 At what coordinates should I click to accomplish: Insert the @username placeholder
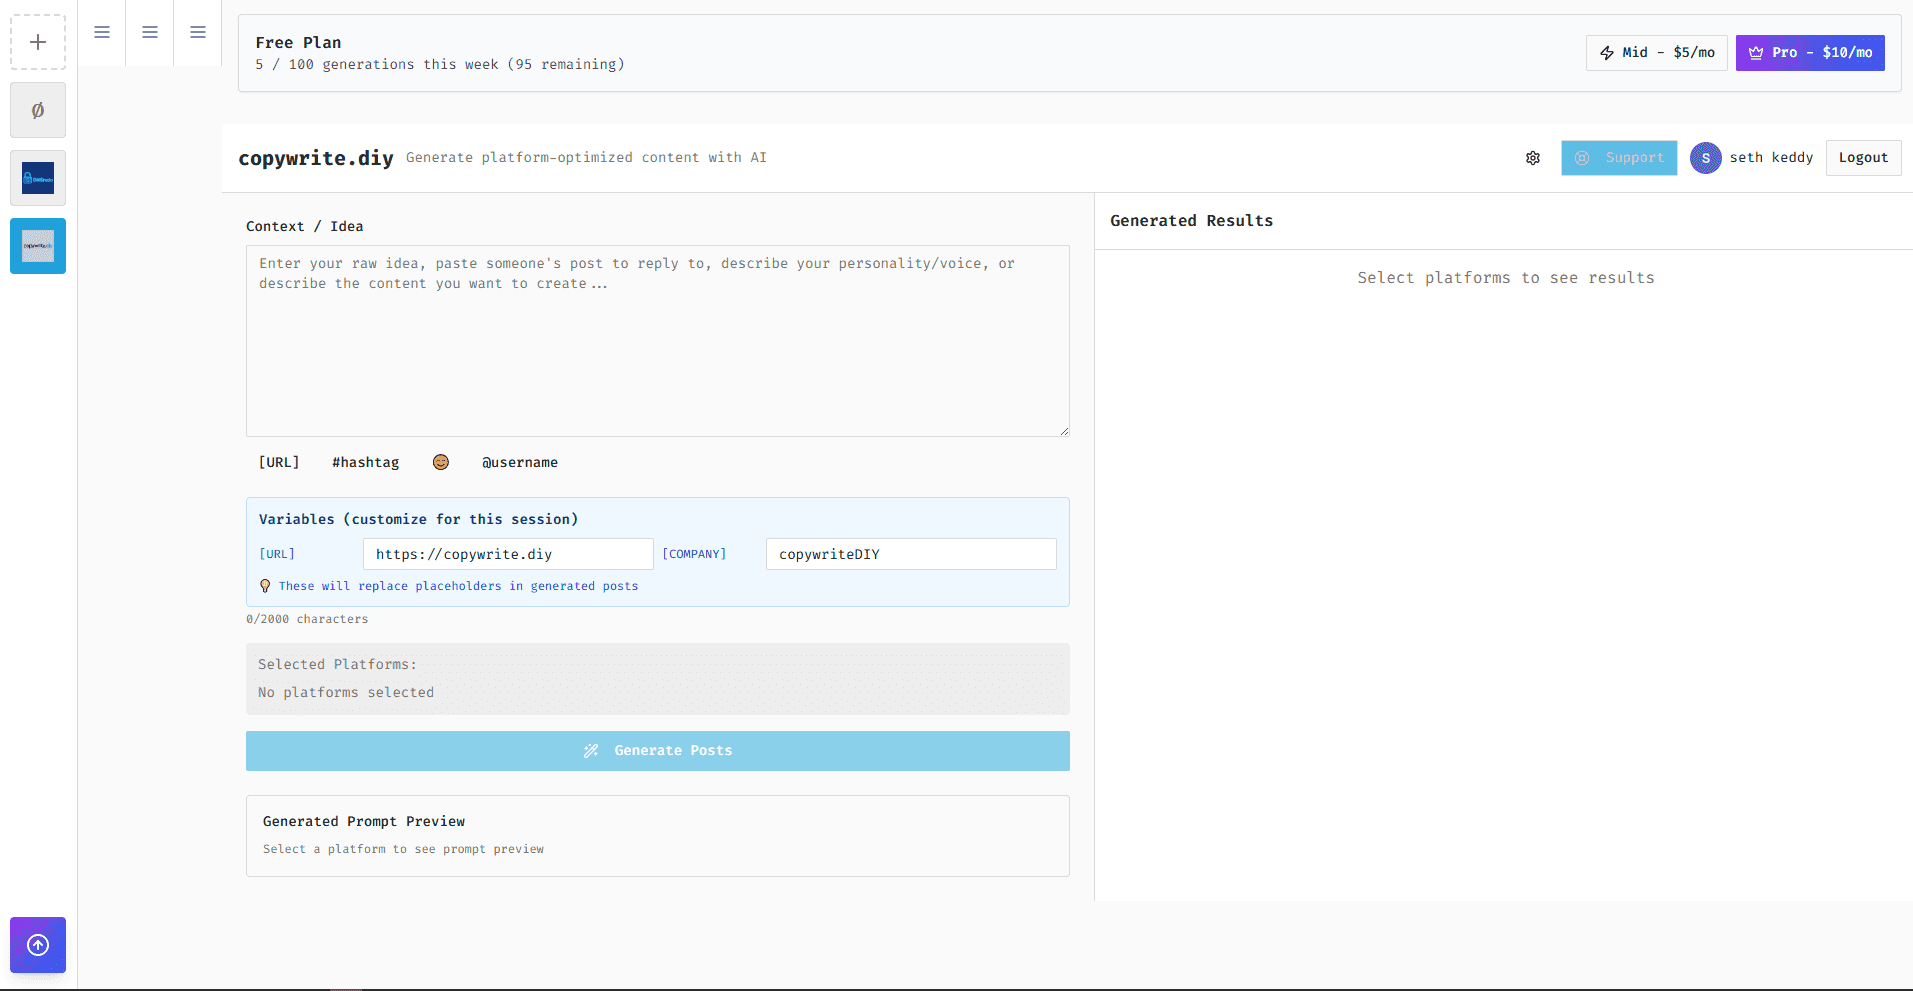pos(520,462)
